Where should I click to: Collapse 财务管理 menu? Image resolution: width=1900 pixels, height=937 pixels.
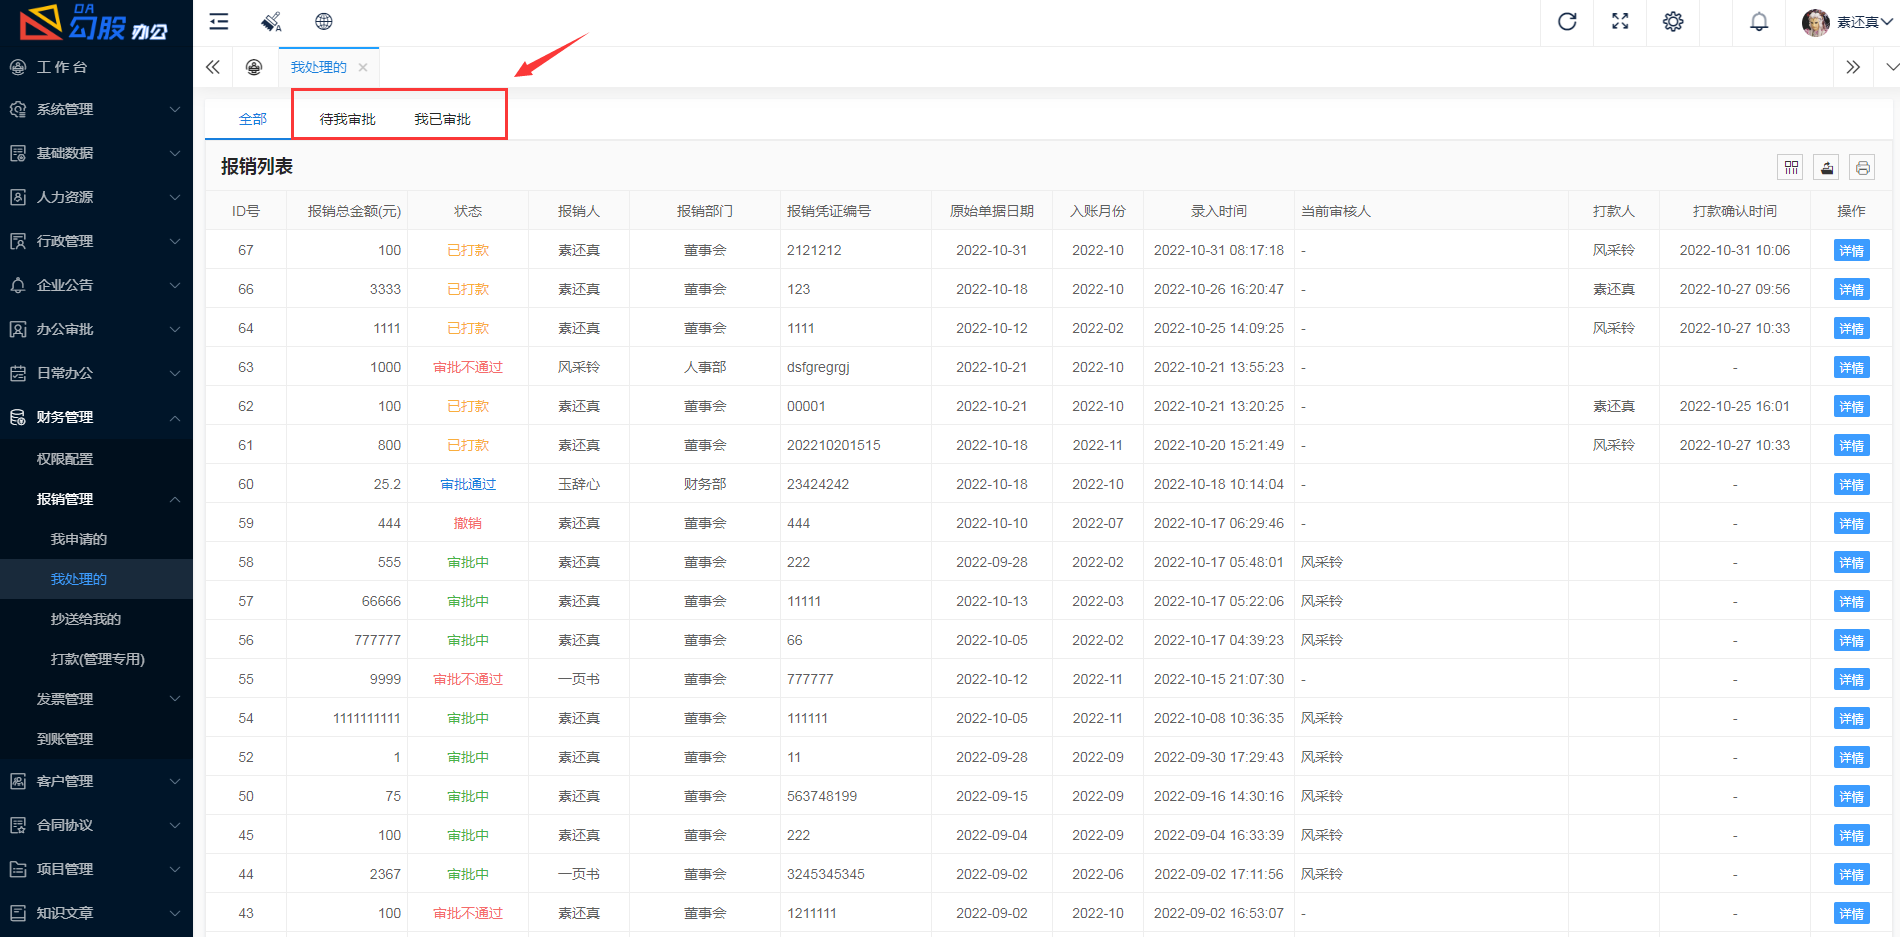pos(96,417)
